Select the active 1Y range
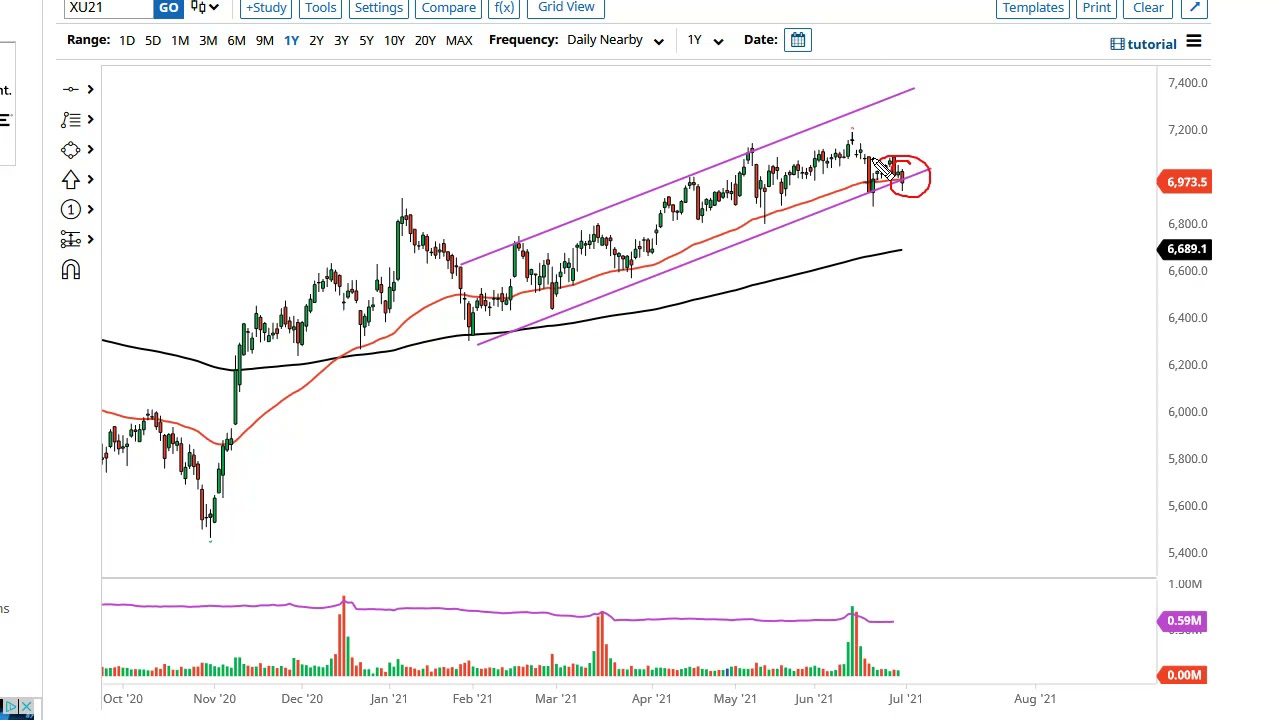The width and height of the screenshot is (1280, 720). (x=291, y=40)
